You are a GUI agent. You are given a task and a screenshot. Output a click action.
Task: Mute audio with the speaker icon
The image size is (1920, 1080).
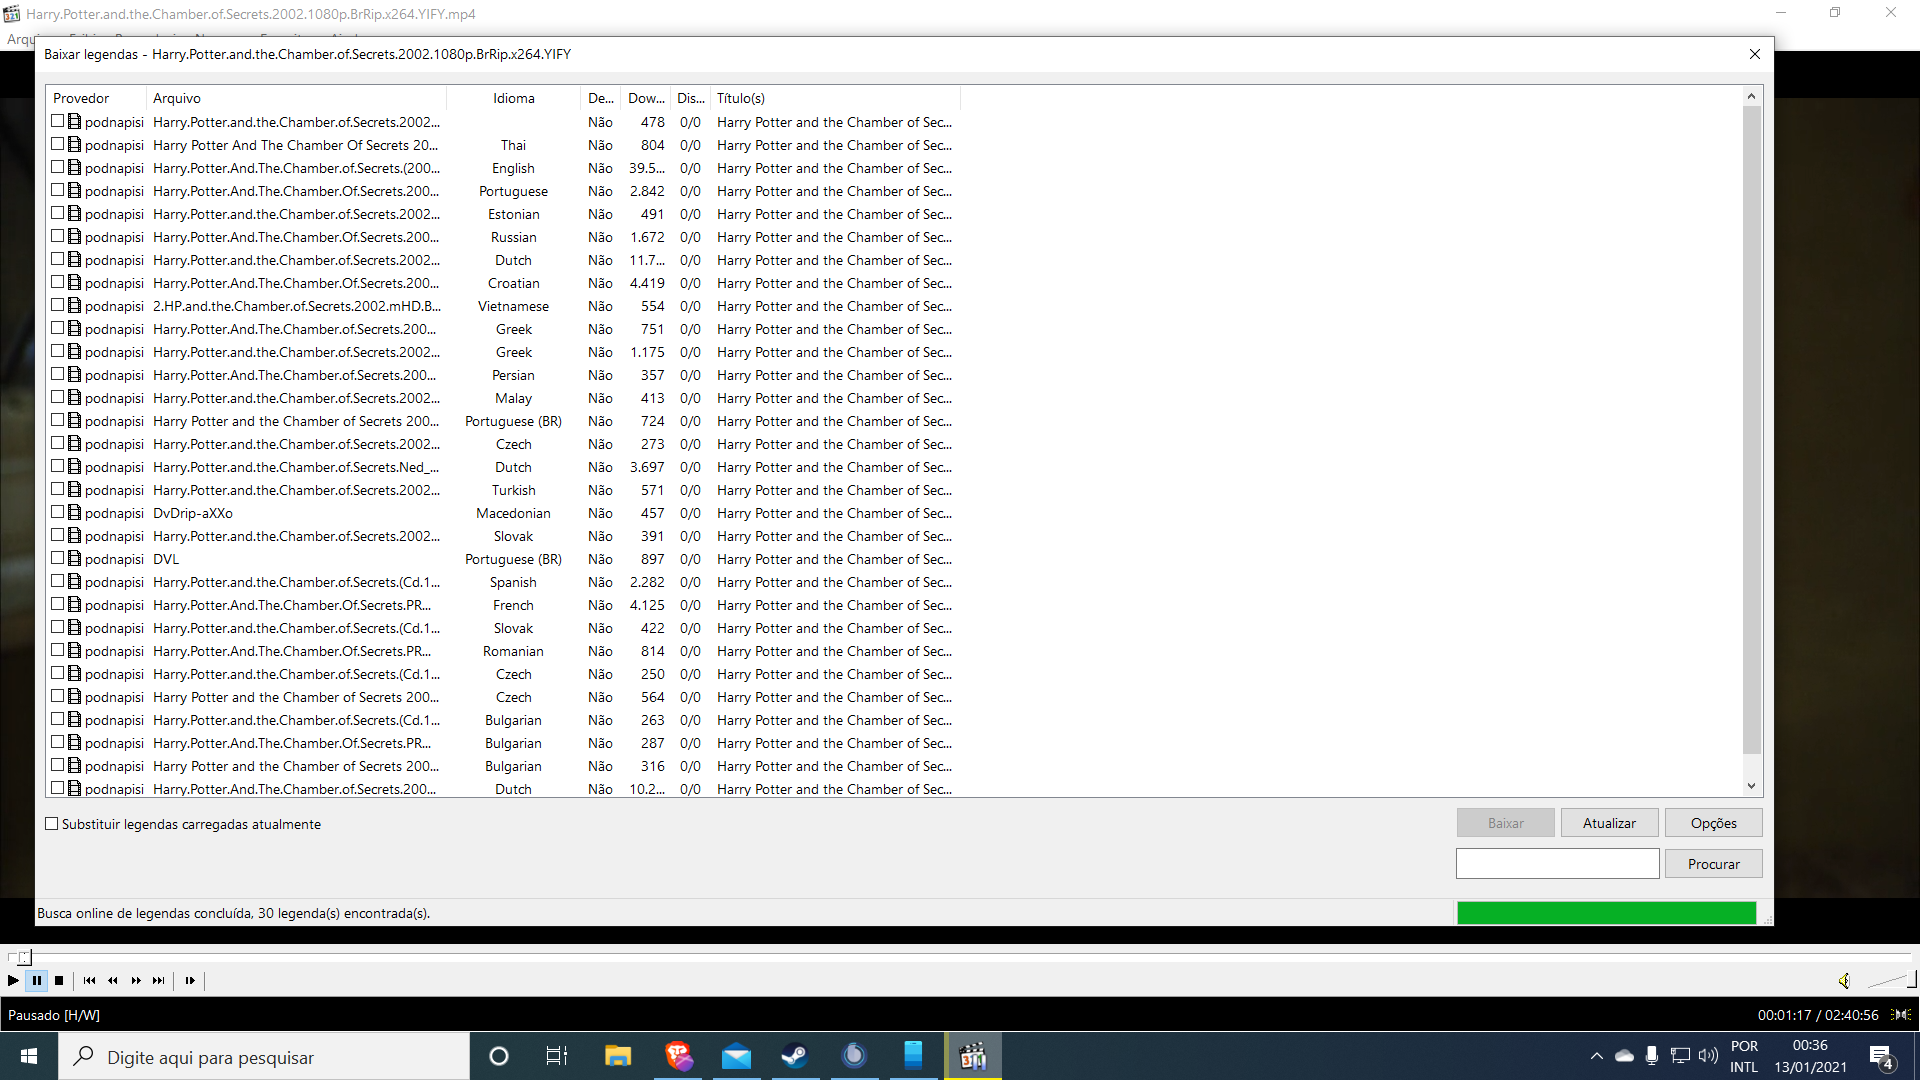1844,980
